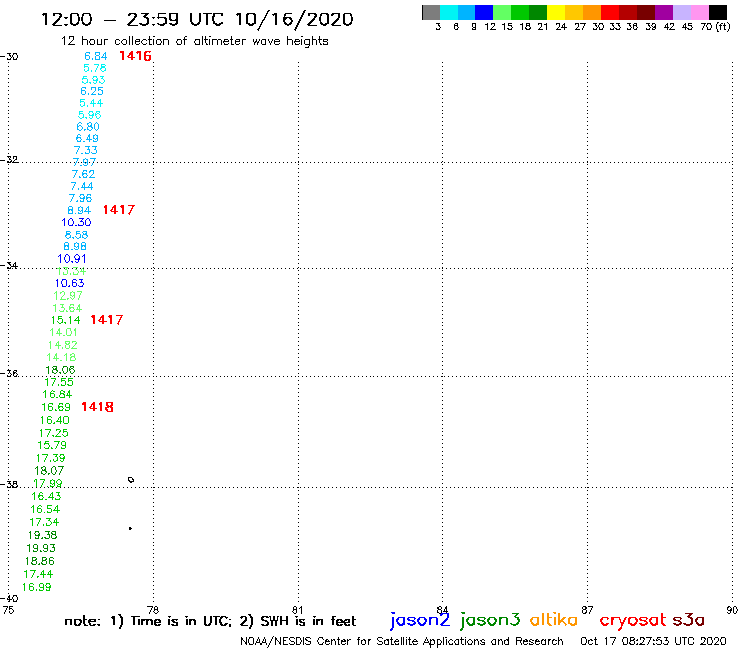Click the wave height value "7.33"
740x650 pixels.
pyautogui.click(x=85, y=150)
